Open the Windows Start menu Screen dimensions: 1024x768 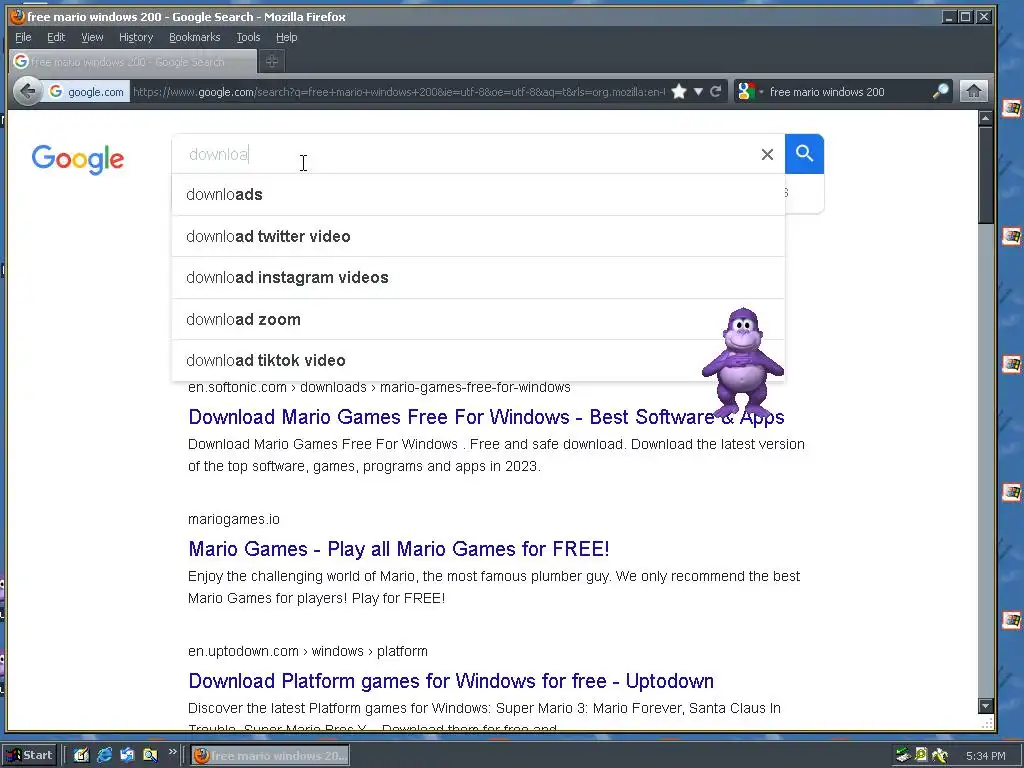(29, 756)
